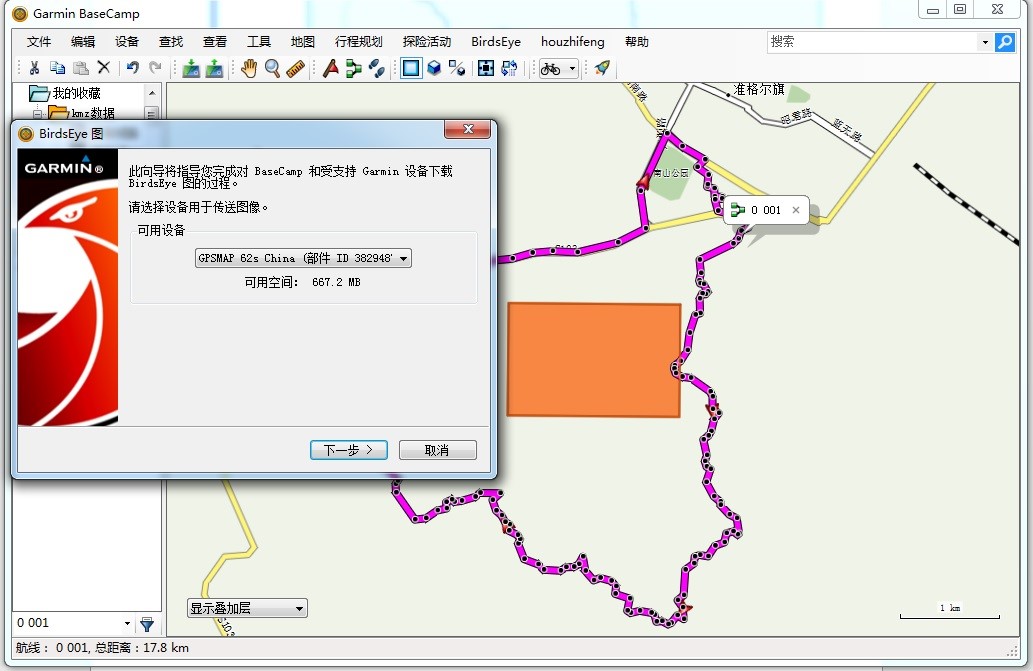Click the status bar route distance text

point(102,648)
